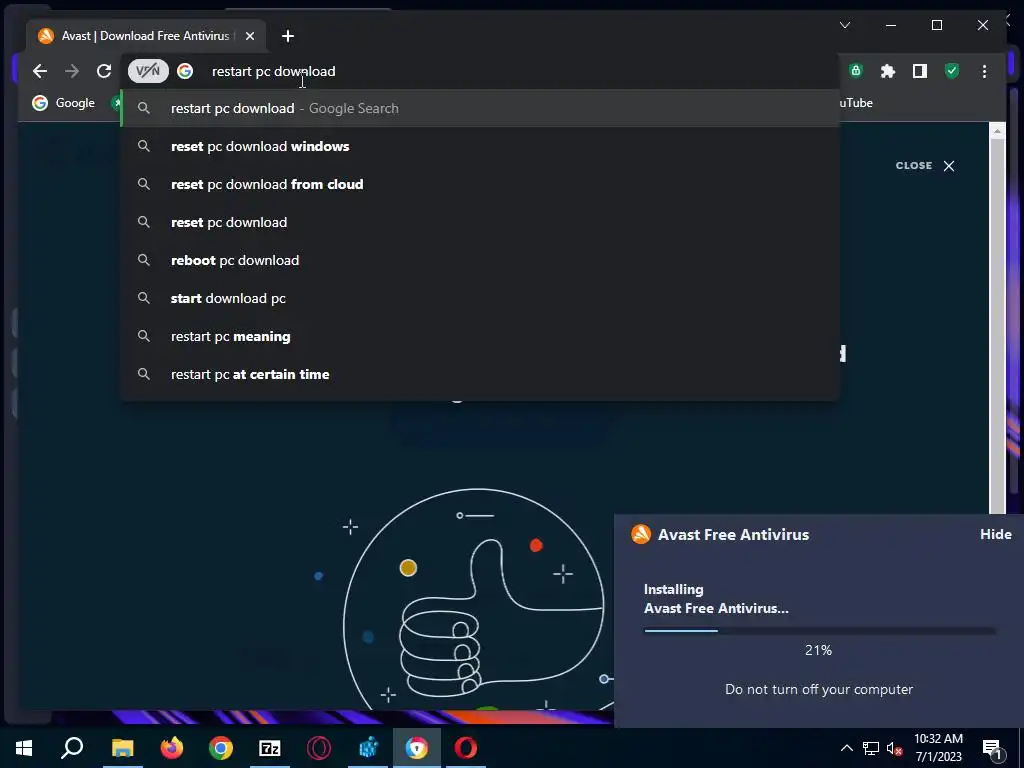Click the Avast logo in the installer popup
The image size is (1024, 768).
point(641,534)
